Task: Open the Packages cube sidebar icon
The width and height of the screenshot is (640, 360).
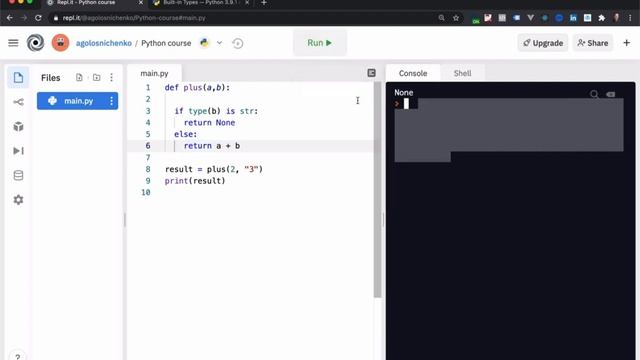Action: click(x=18, y=127)
